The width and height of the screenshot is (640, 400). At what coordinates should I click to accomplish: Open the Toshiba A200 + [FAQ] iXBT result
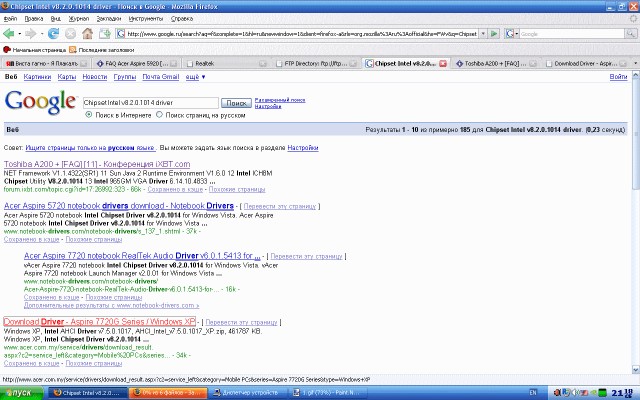click(97, 164)
